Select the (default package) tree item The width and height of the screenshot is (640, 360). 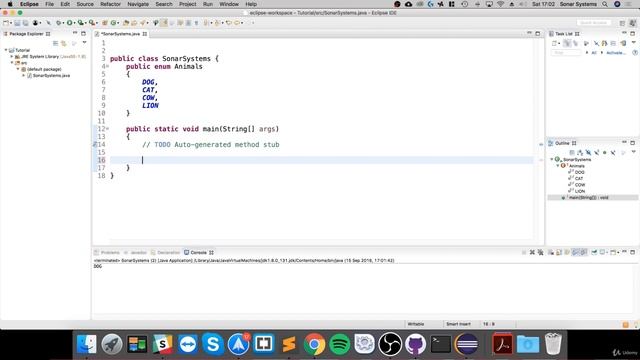pos(44,69)
